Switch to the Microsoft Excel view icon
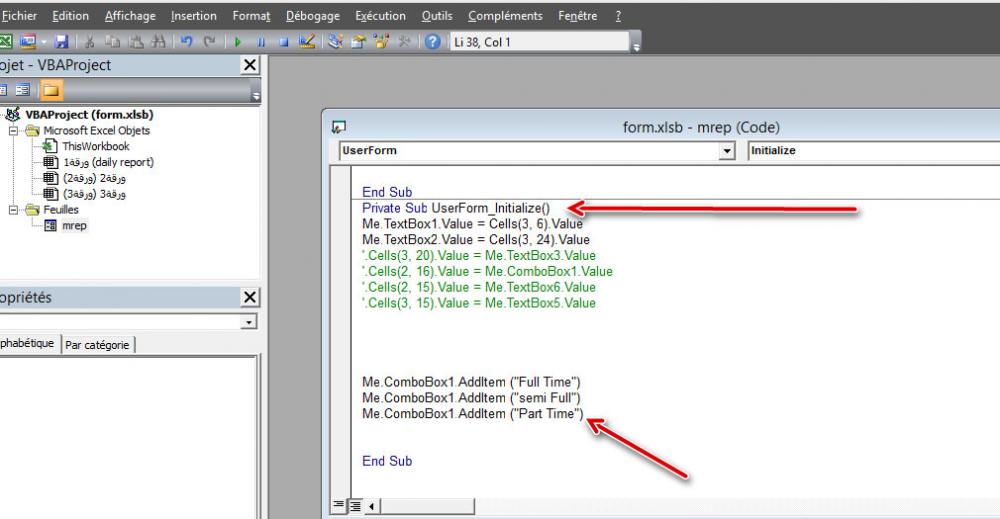This screenshot has height=519, width=1000. point(5,42)
